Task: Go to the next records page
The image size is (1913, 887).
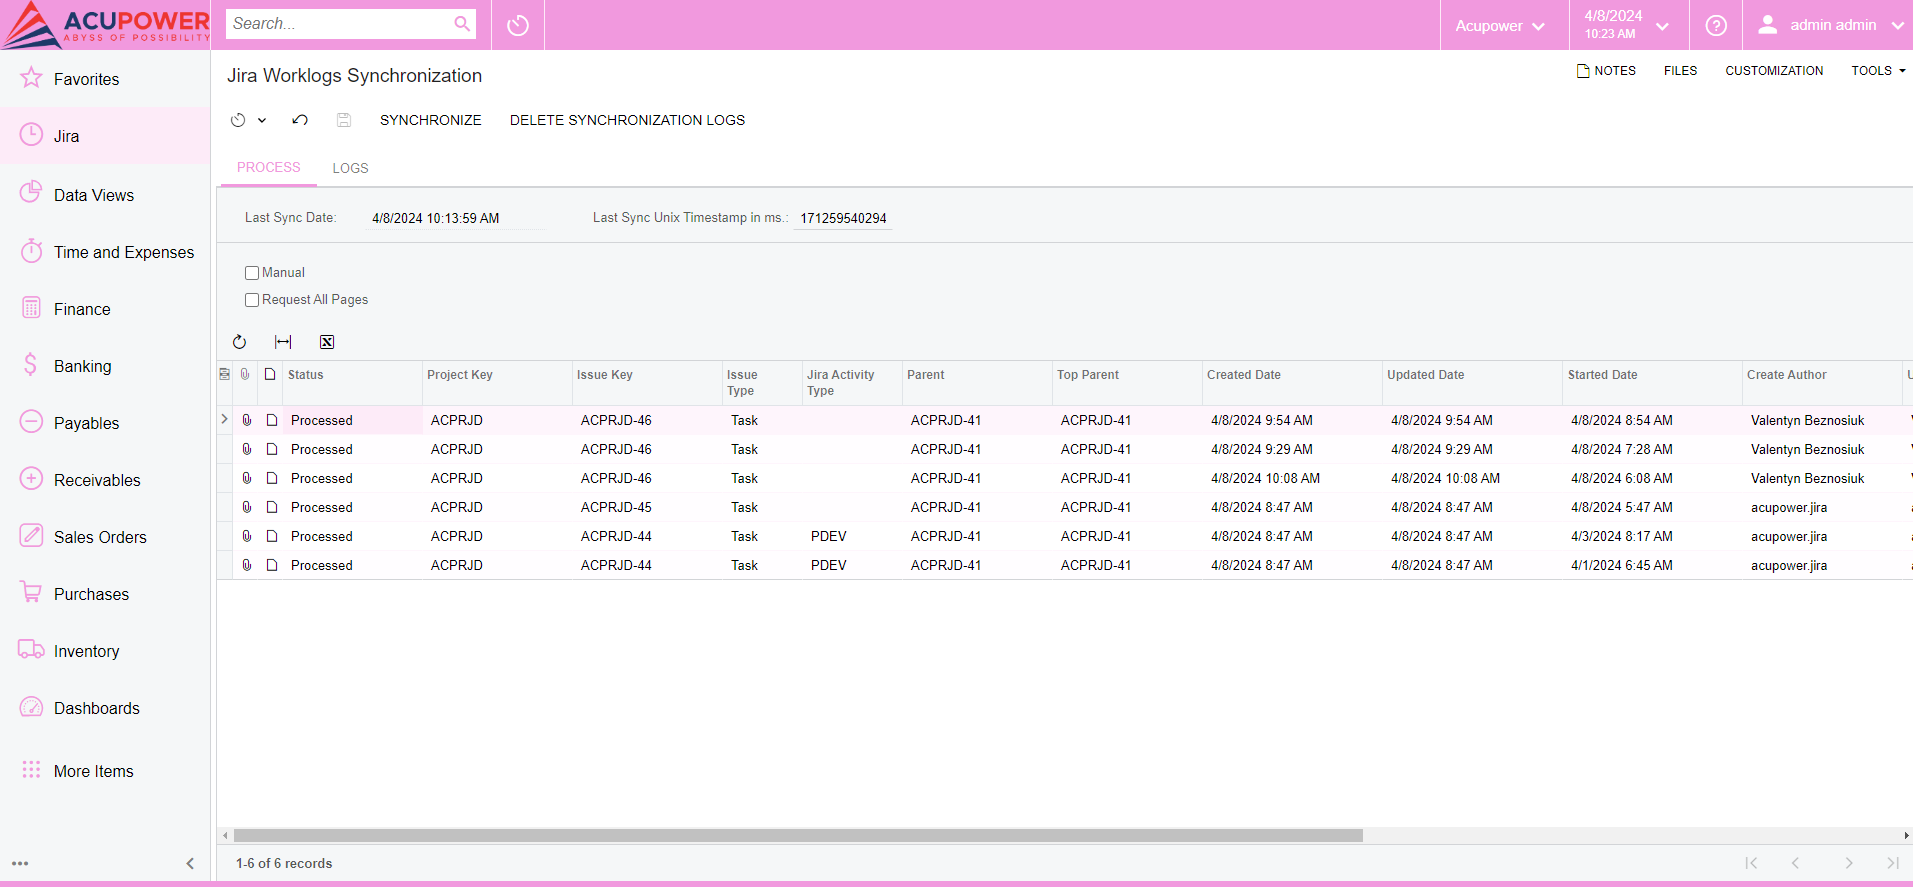Action: [1849, 863]
